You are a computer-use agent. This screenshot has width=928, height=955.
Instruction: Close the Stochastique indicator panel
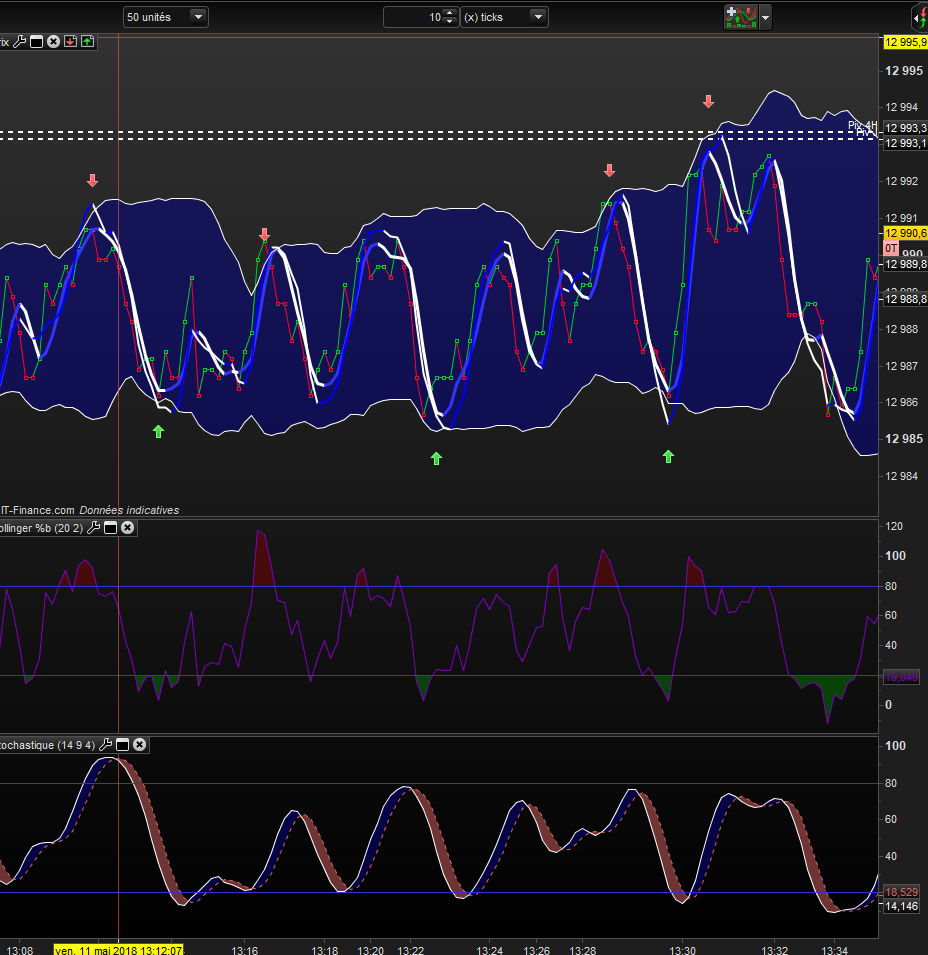pyautogui.click(x=140, y=745)
